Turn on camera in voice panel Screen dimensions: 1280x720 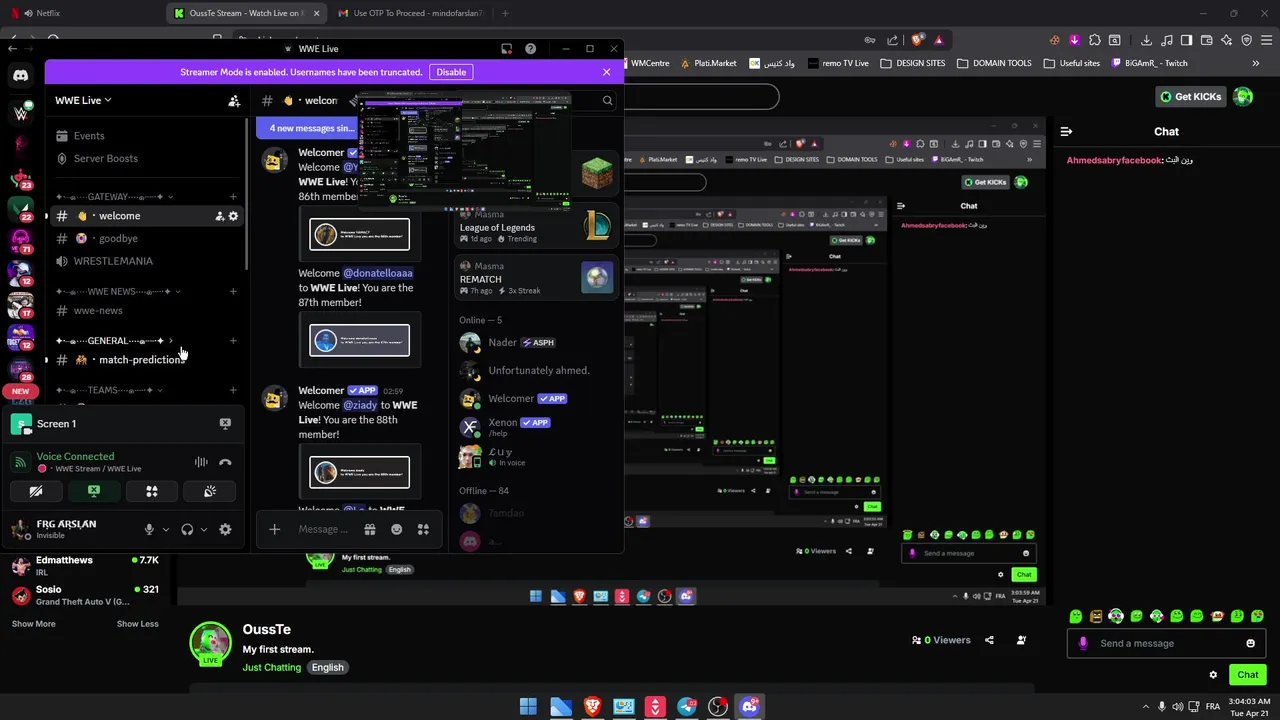pyautogui.click(x=36, y=491)
